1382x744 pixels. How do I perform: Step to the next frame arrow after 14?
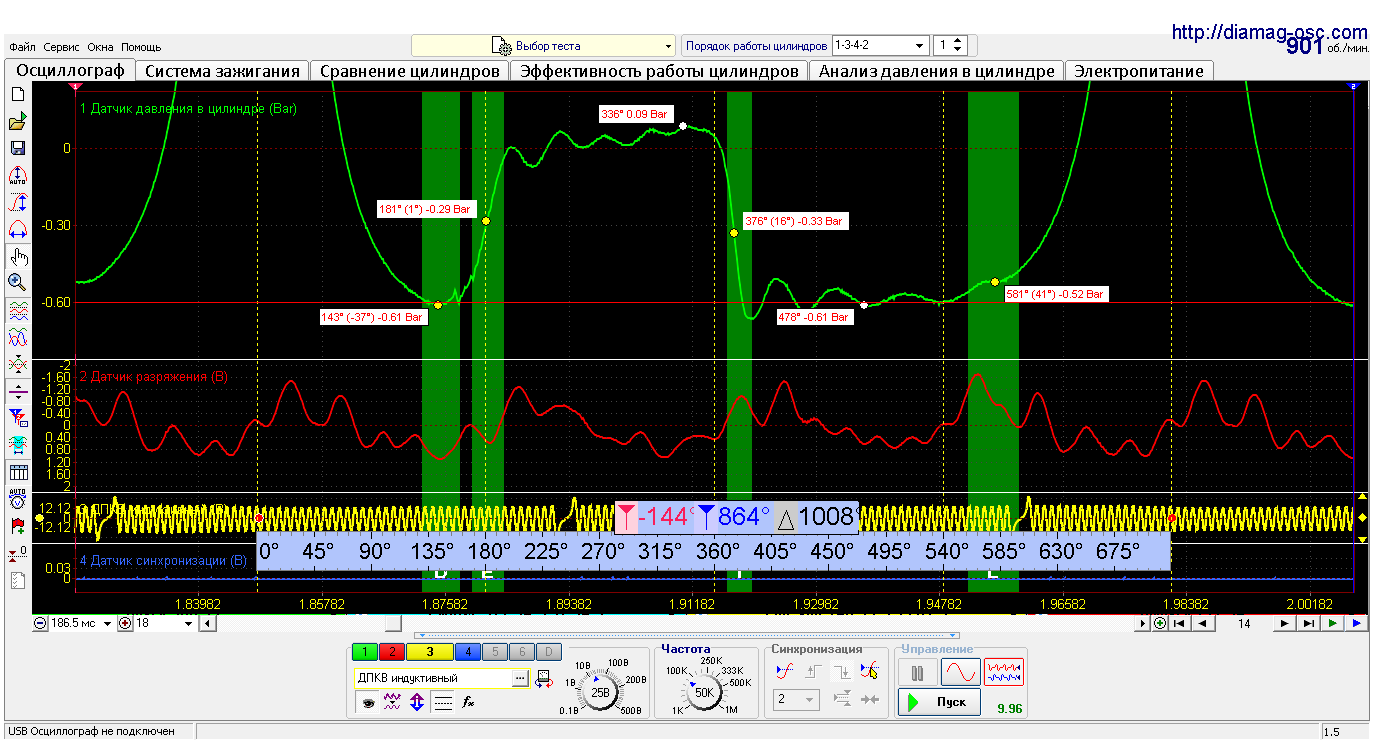pyautogui.click(x=1285, y=623)
